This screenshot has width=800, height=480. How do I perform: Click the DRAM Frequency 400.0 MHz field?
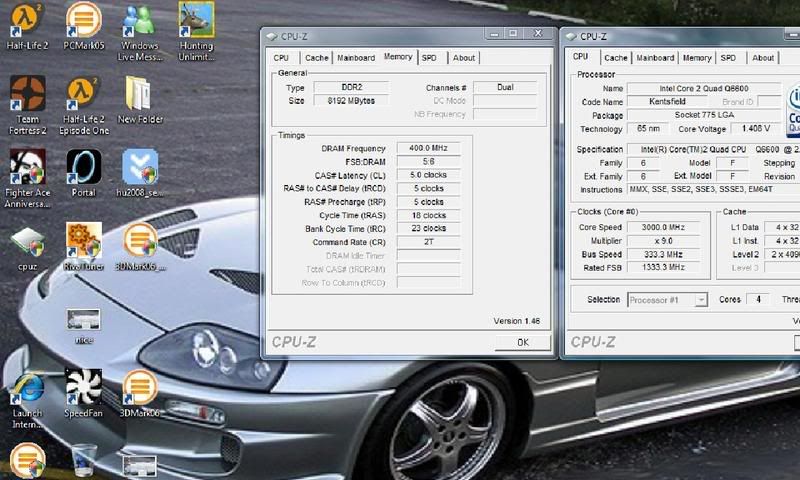tap(429, 148)
